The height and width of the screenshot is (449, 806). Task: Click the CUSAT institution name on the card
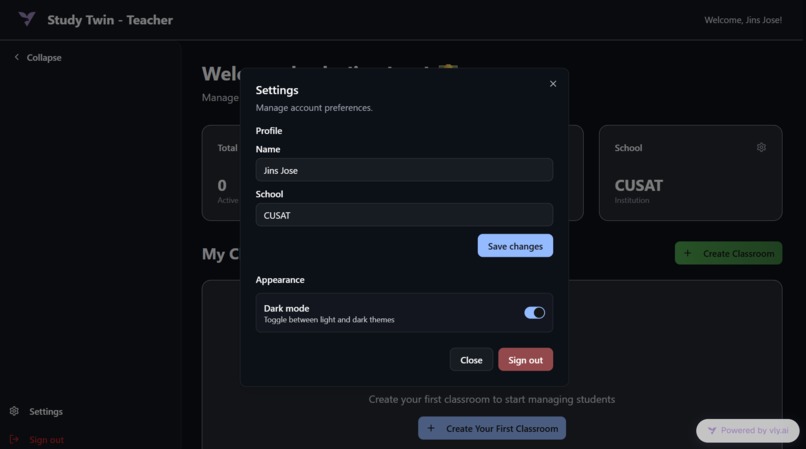click(x=638, y=185)
